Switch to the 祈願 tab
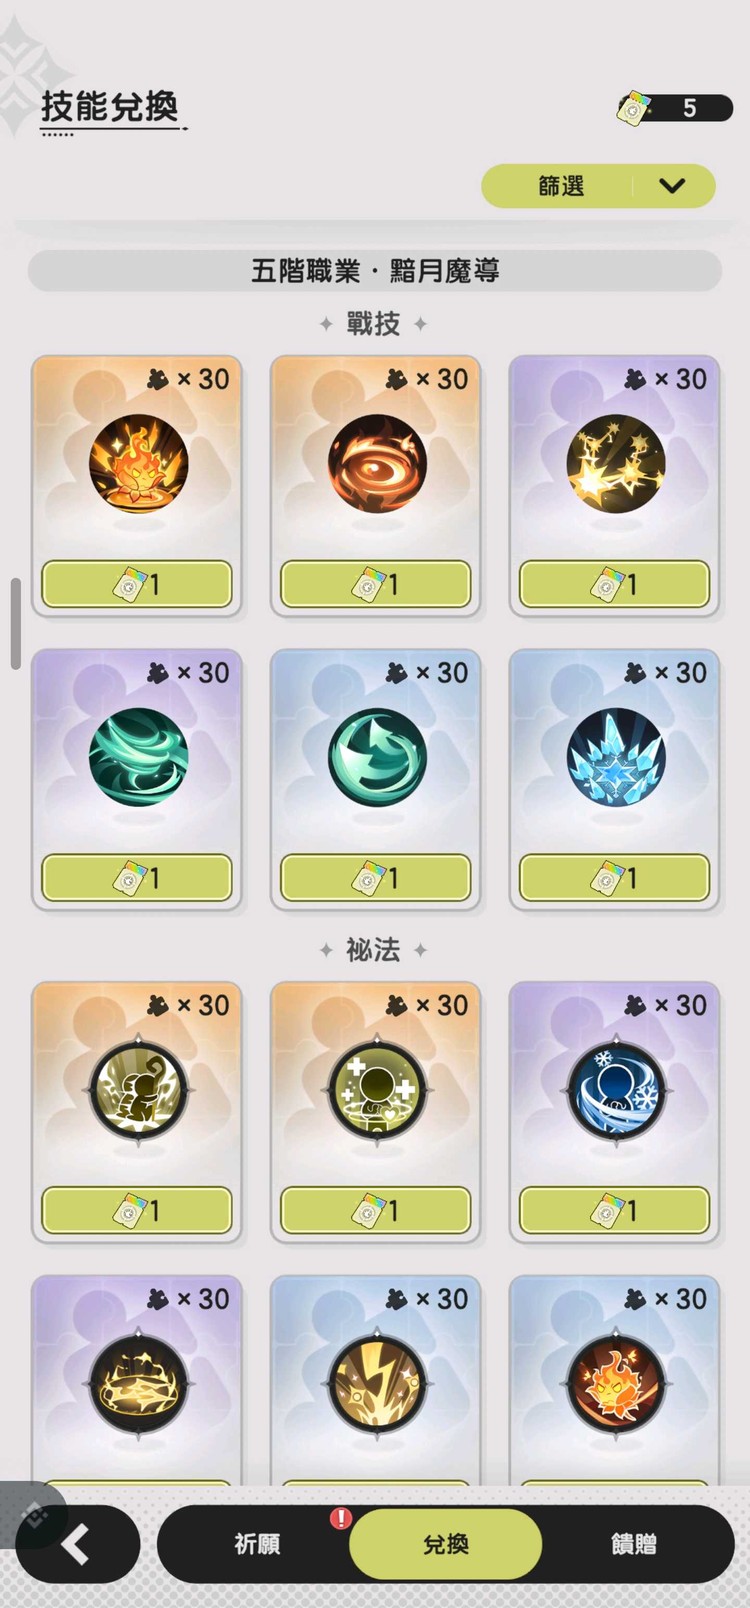Viewport: 750px width, 1608px height. point(257,1544)
